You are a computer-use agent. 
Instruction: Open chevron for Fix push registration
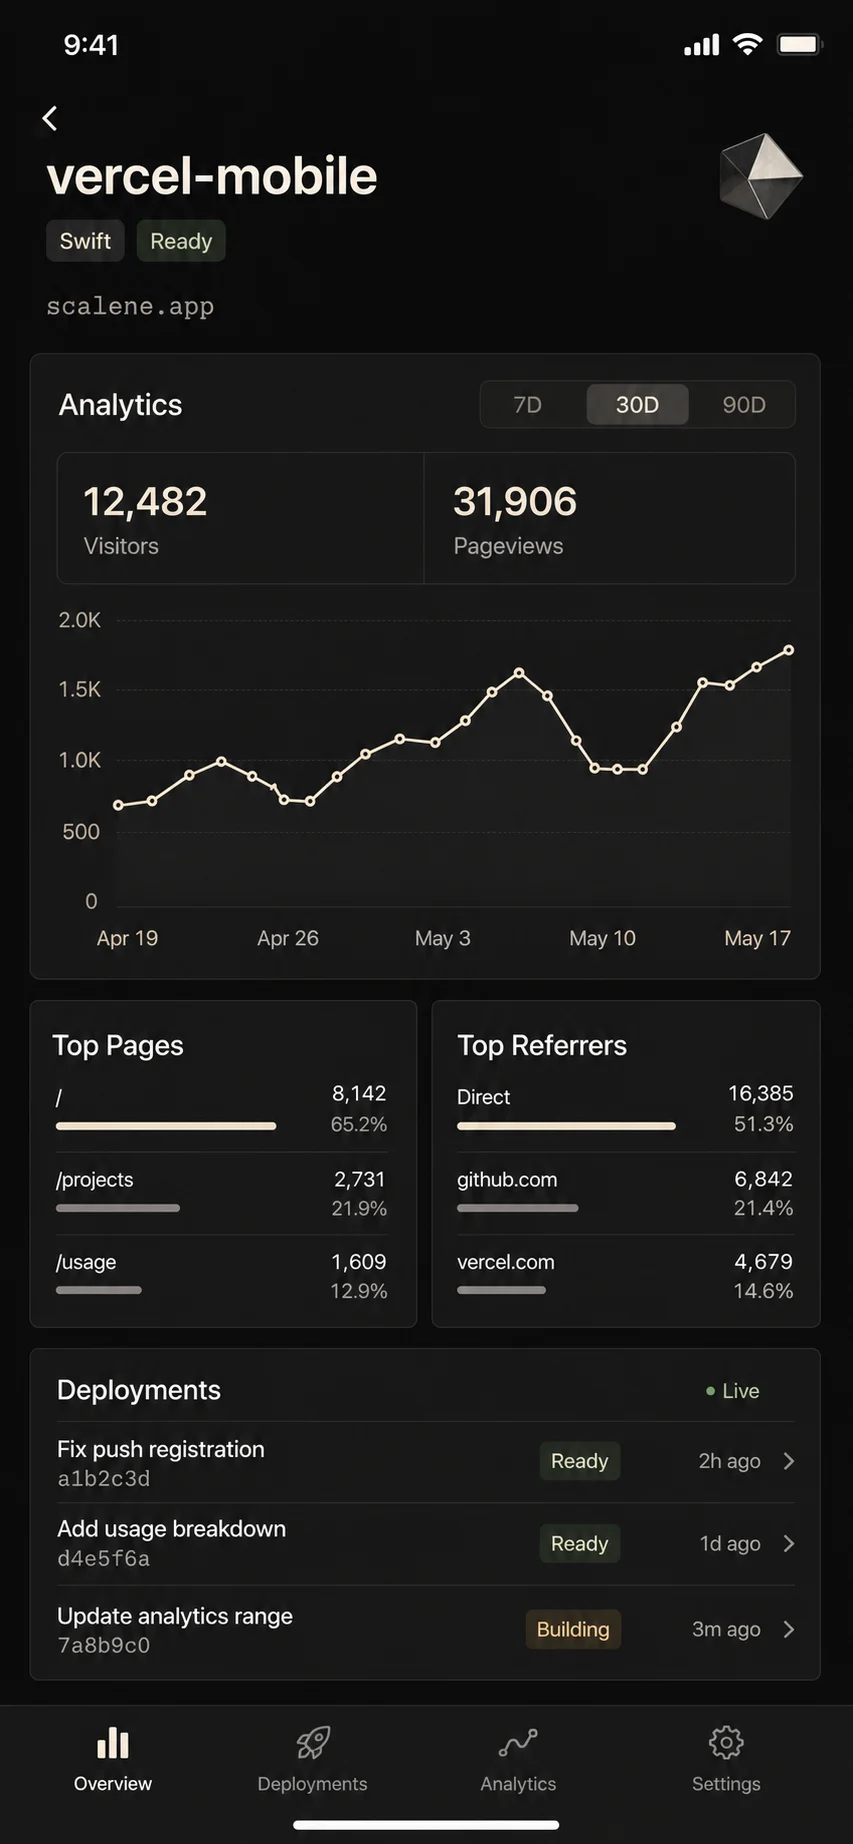(789, 1461)
